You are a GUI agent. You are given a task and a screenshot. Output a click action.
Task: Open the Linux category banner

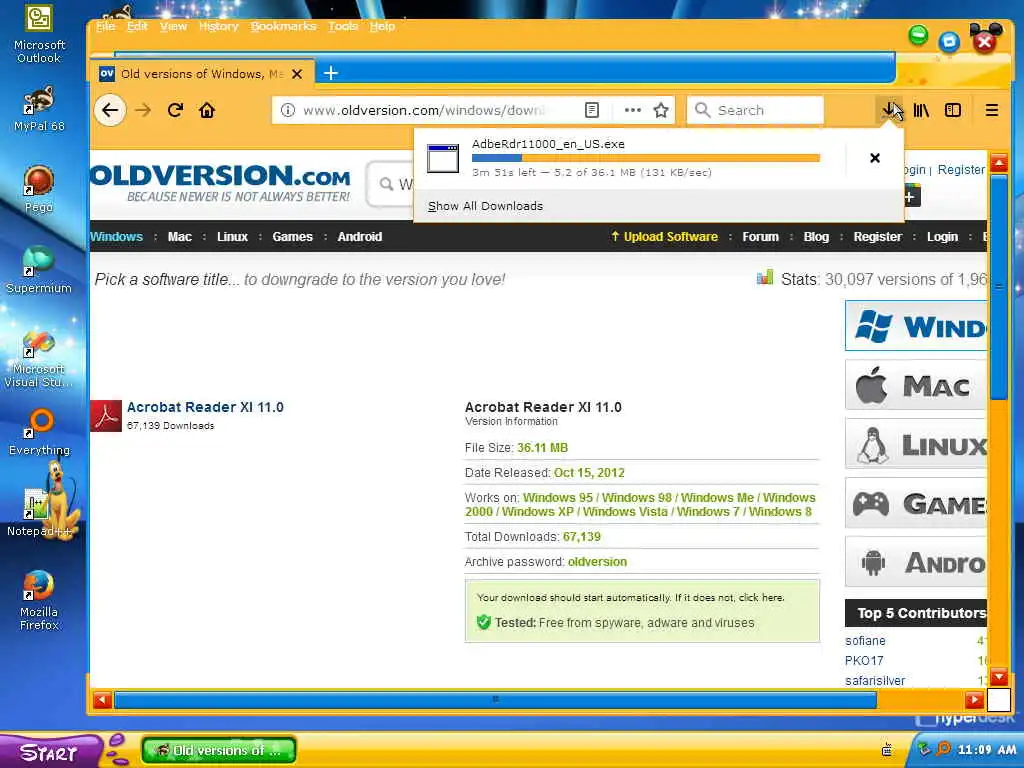[916, 444]
